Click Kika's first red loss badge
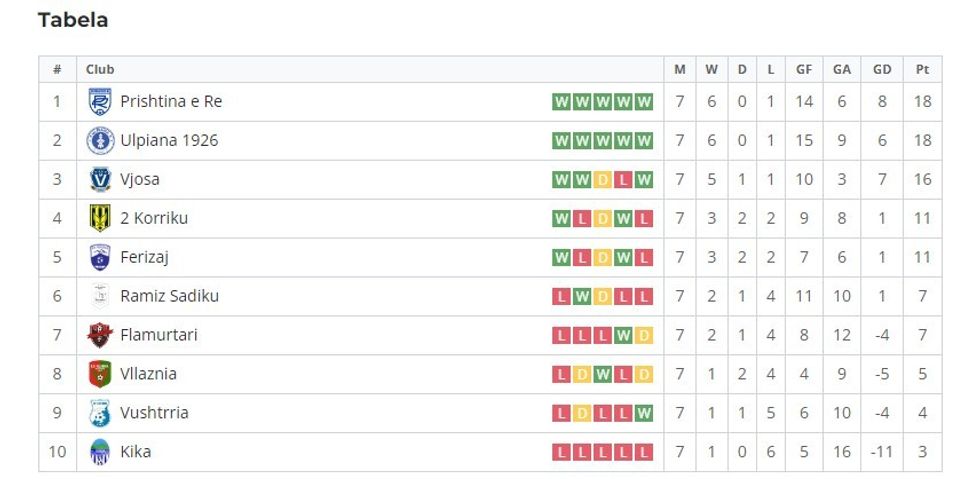The height and width of the screenshot is (493, 980). click(x=560, y=452)
